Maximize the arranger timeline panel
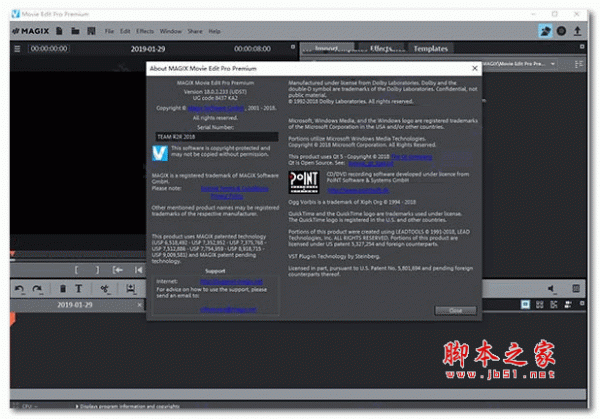The height and width of the screenshot is (419, 600). point(582,303)
